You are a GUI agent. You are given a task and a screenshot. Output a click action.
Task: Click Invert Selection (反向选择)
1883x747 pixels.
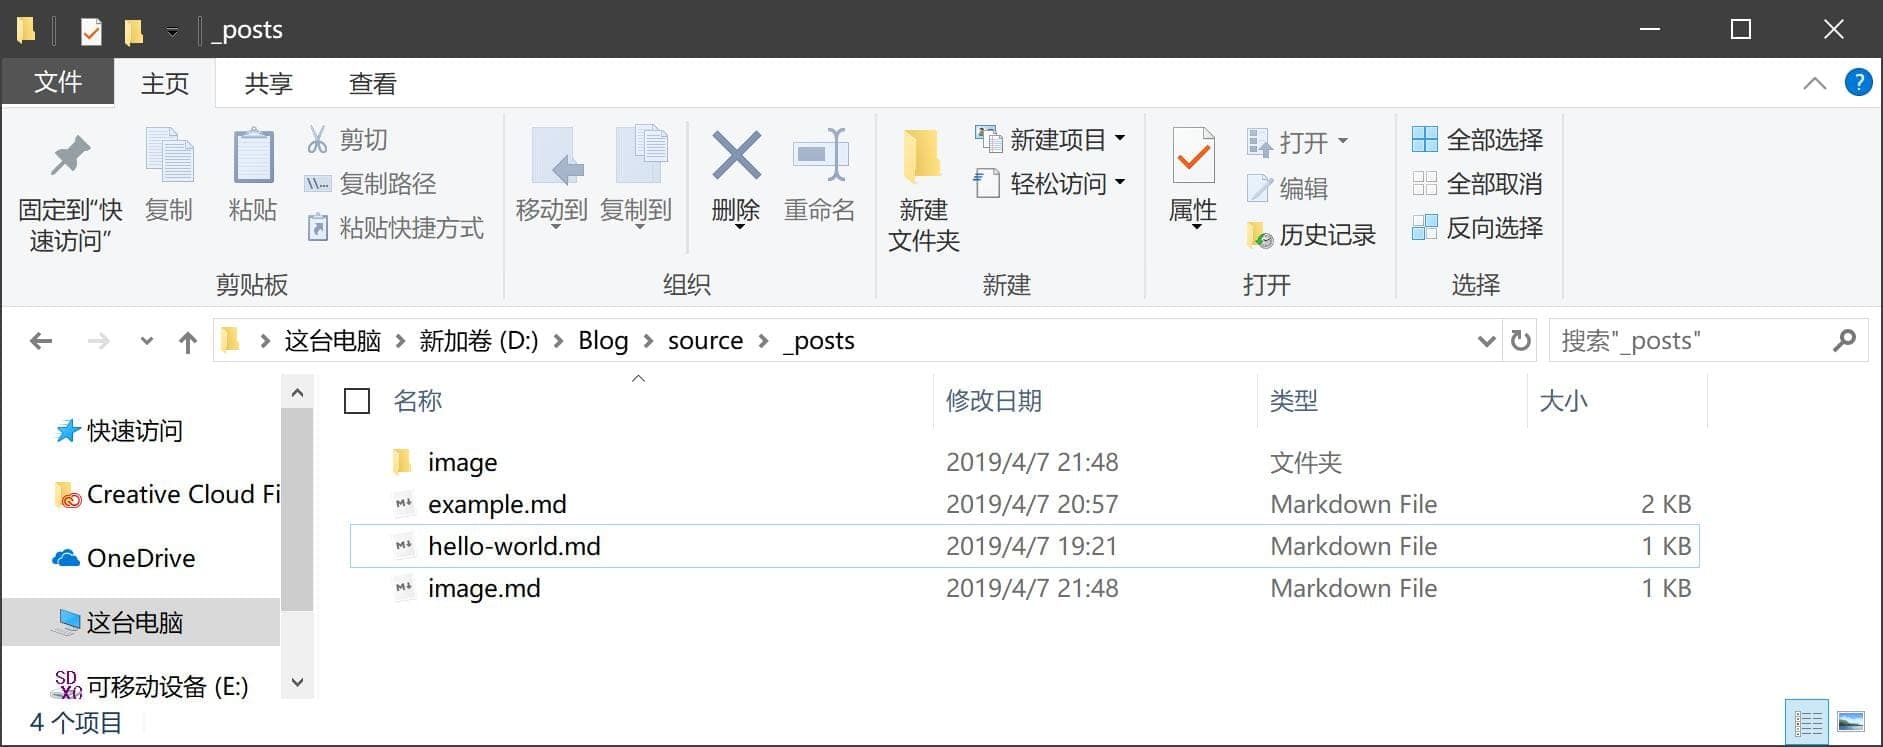[1477, 228]
